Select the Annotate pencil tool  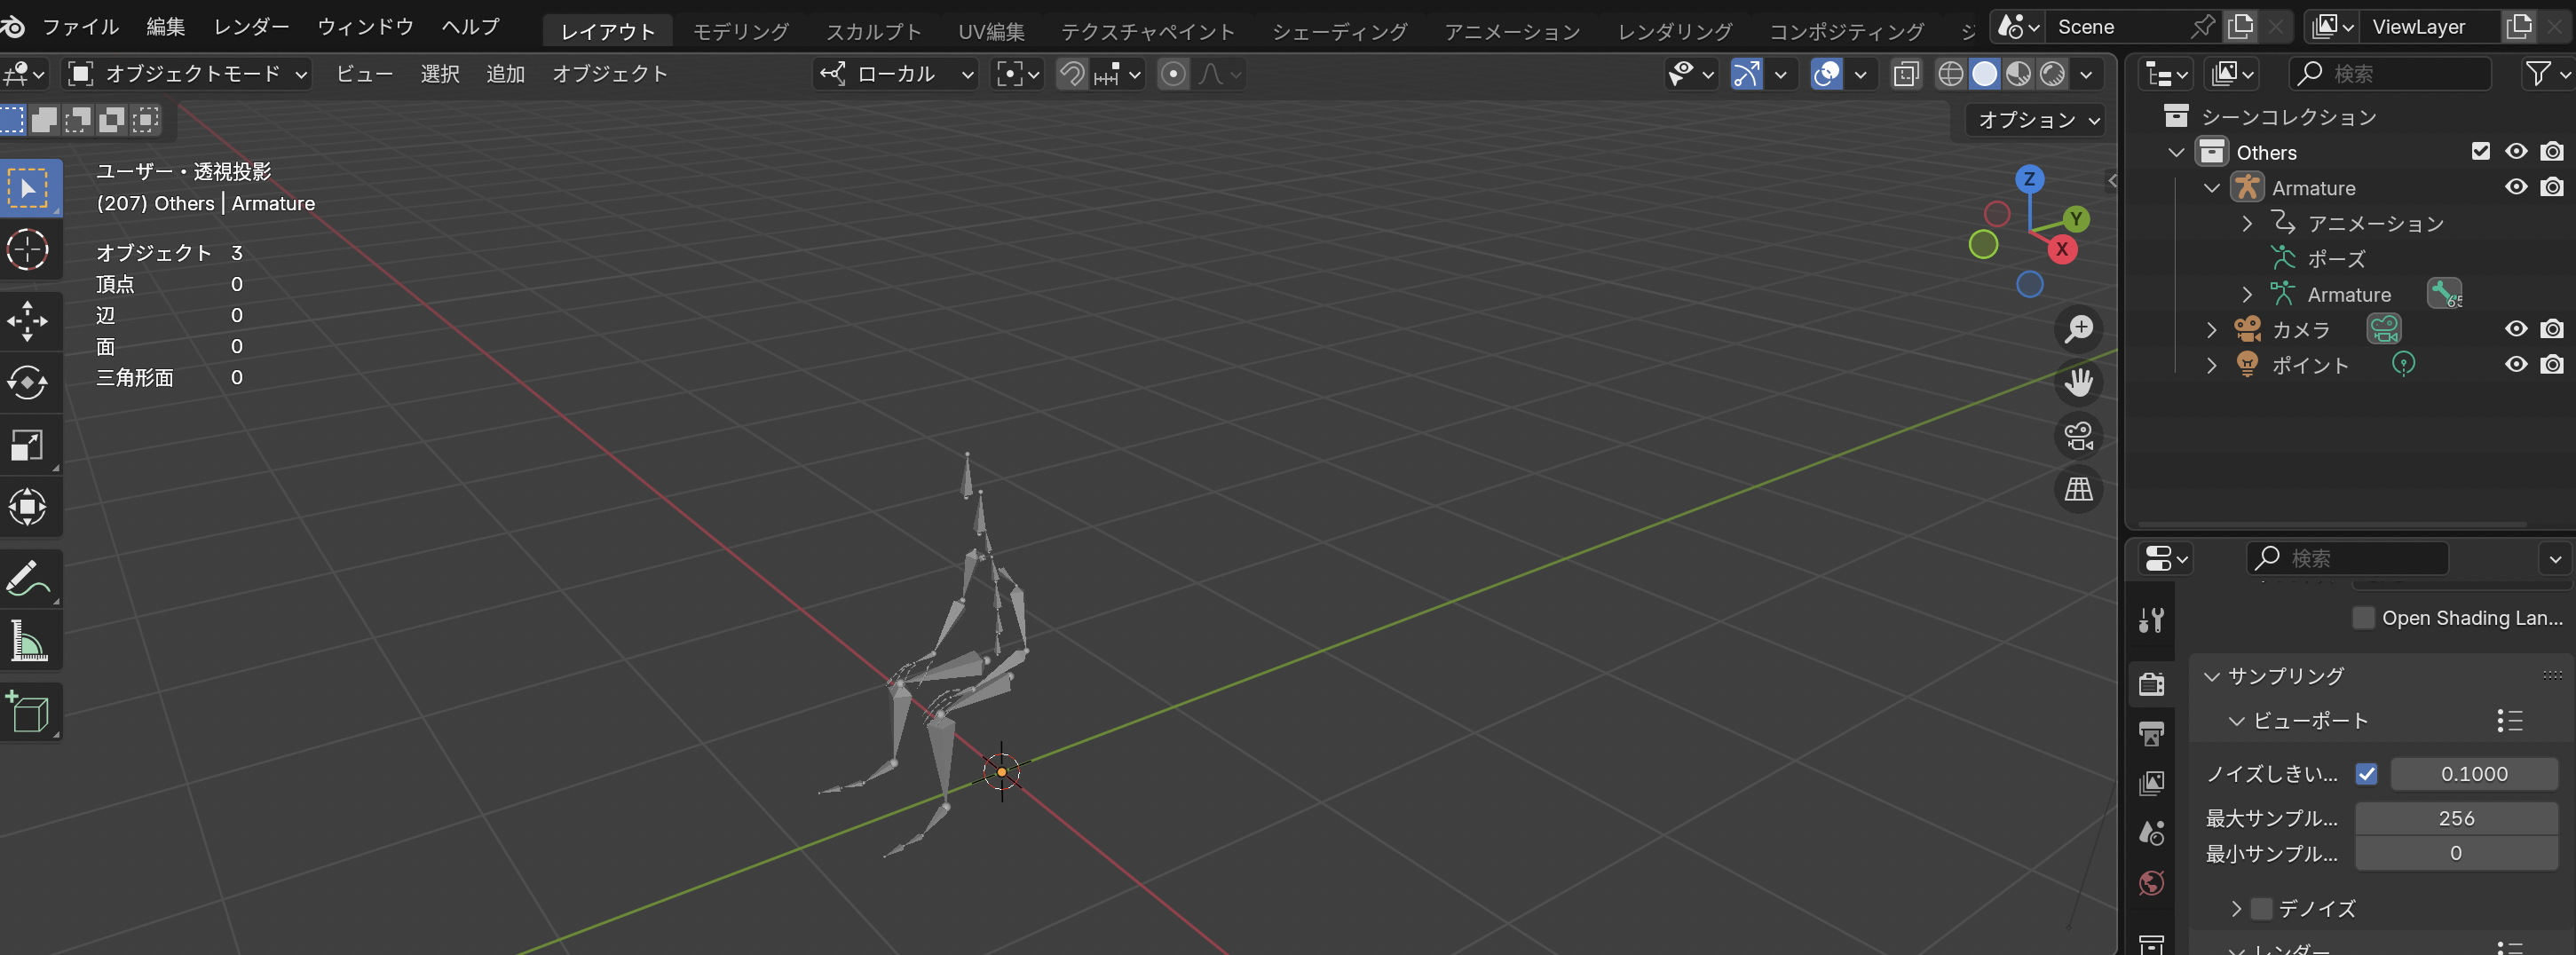point(27,579)
